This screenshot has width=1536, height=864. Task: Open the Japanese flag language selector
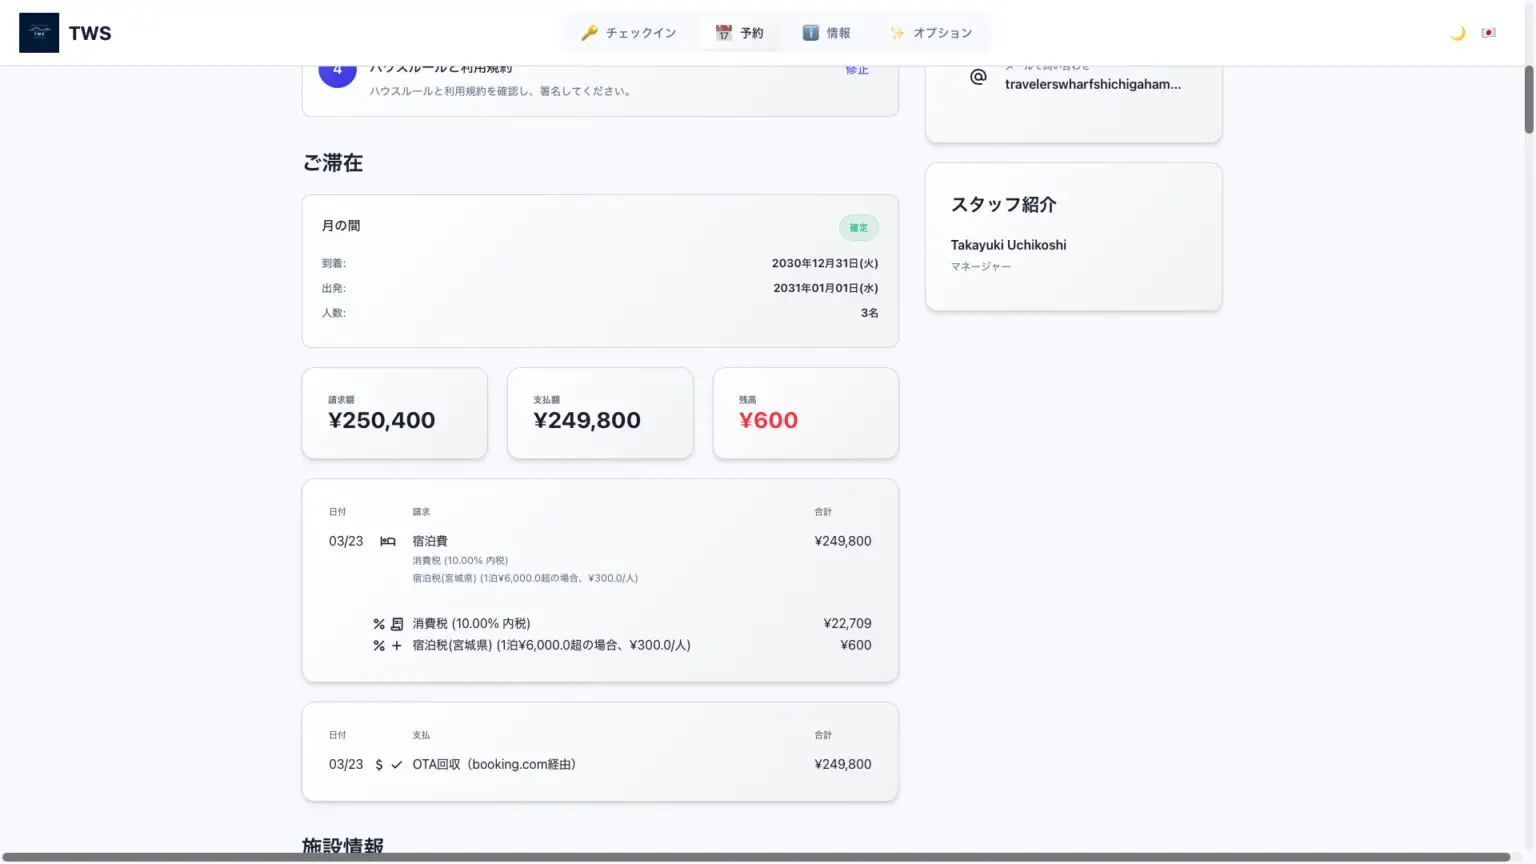(1488, 33)
